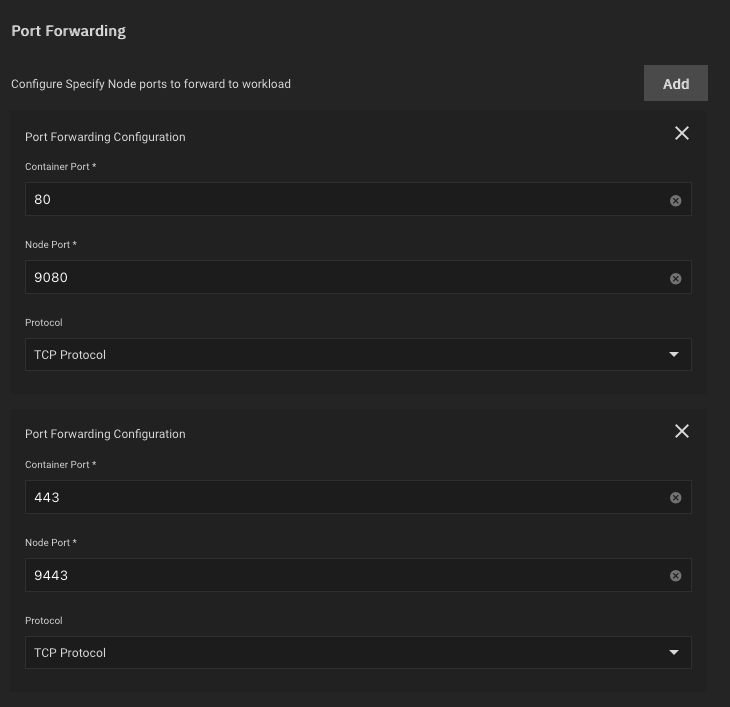Click the 'Node Port *' label above 9080
This screenshot has height=707, width=730.
51,245
